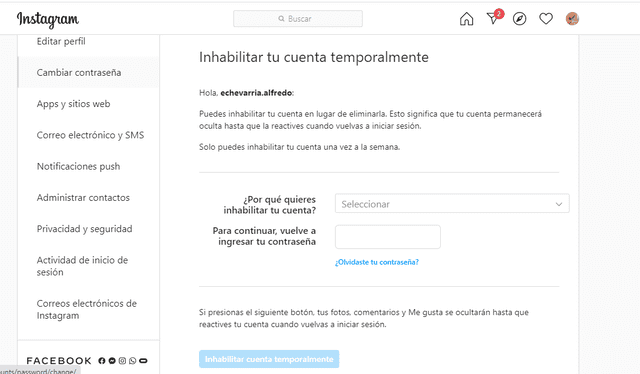Image resolution: width=640 pixels, height=374 pixels.
Task: Open the activity heart icon
Action: (x=546, y=19)
